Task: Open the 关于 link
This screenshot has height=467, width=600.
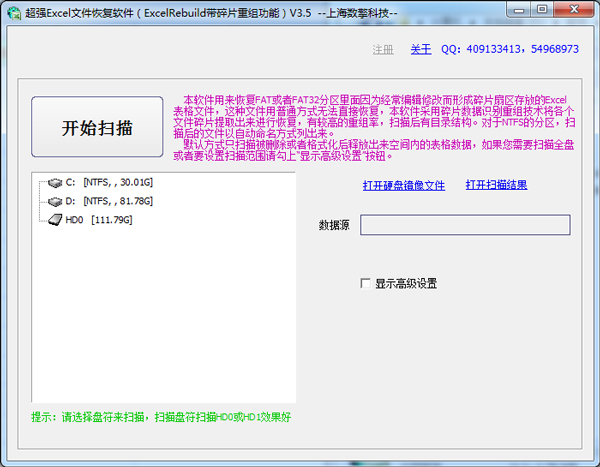Action: 421,49
